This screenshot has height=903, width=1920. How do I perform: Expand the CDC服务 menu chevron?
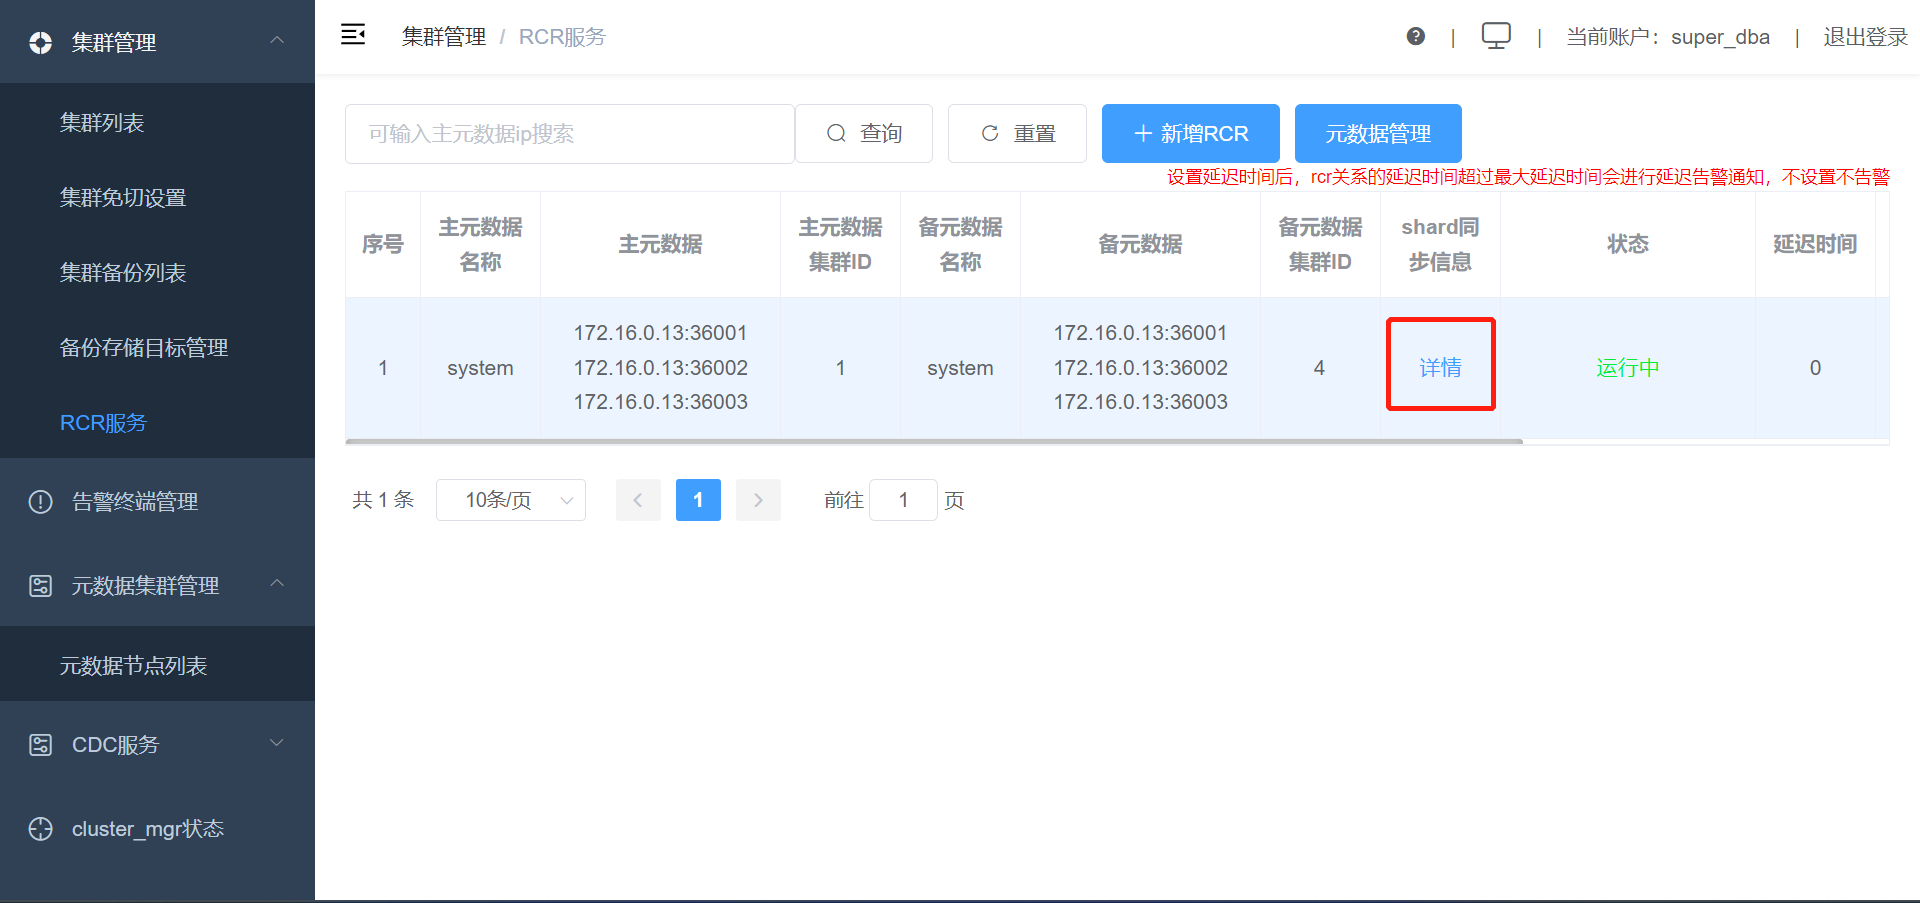point(277,743)
